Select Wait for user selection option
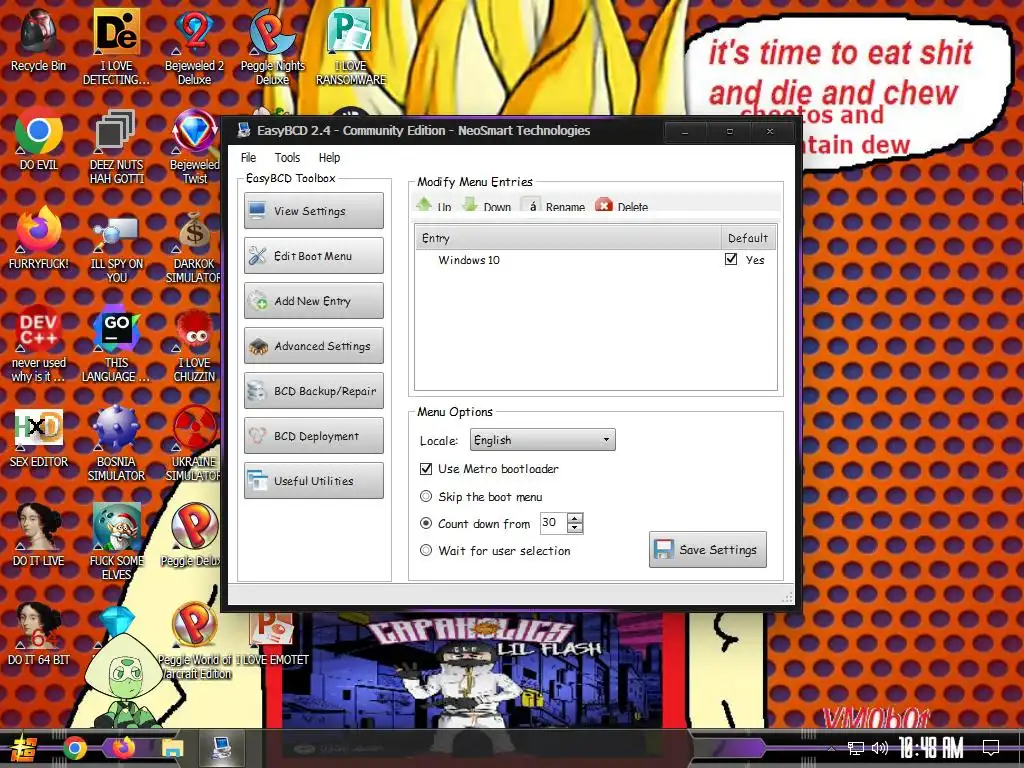 click(426, 551)
